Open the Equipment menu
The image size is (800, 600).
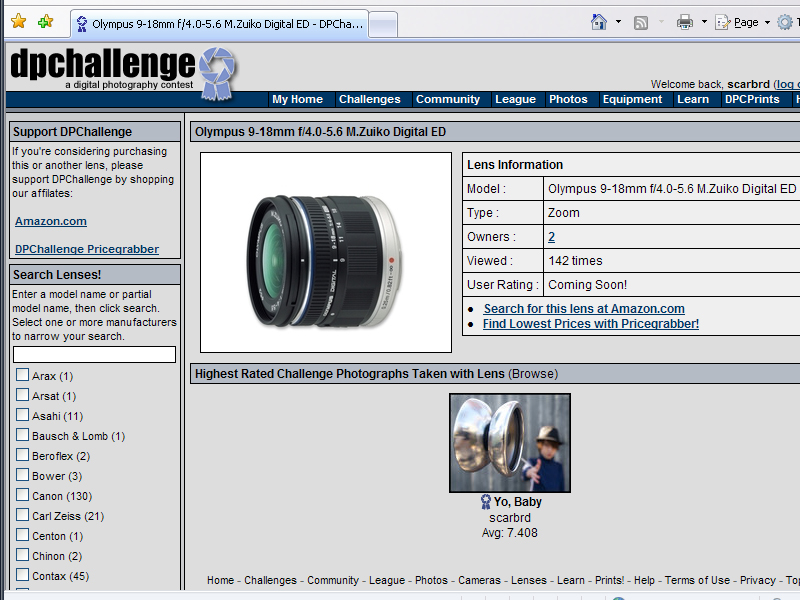coord(632,99)
